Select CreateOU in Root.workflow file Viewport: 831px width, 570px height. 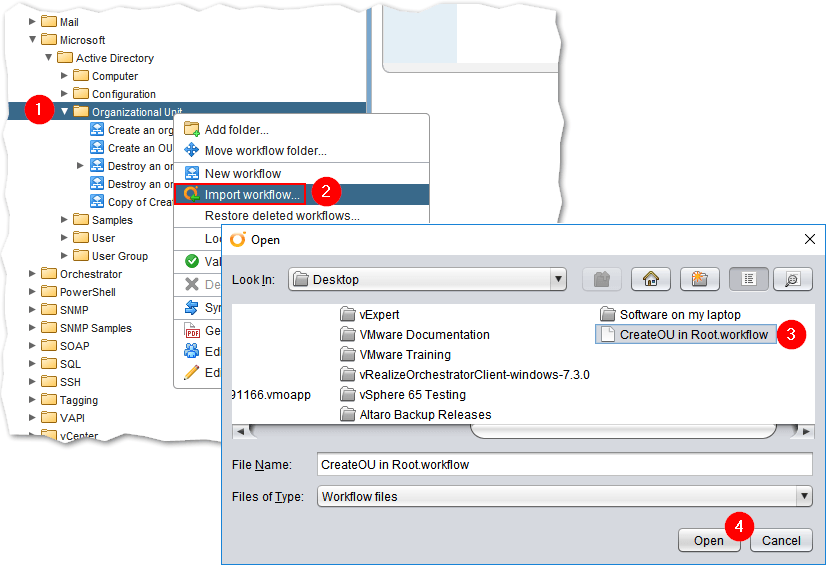click(686, 335)
